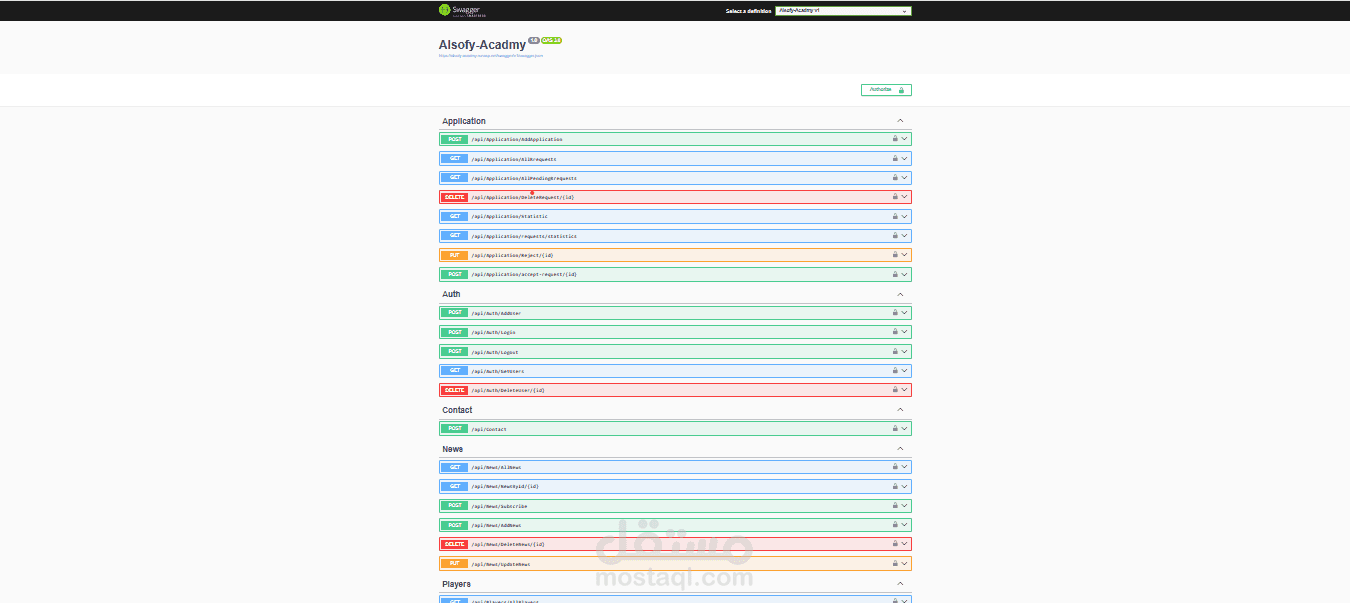1350x603 pixels.
Task: Click the lock icon on Auth Login row
Action: pos(895,332)
